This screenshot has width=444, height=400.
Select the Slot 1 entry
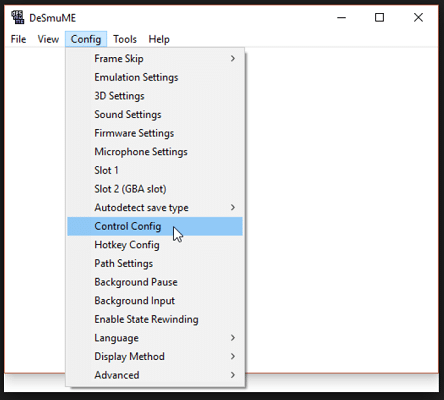point(155,170)
